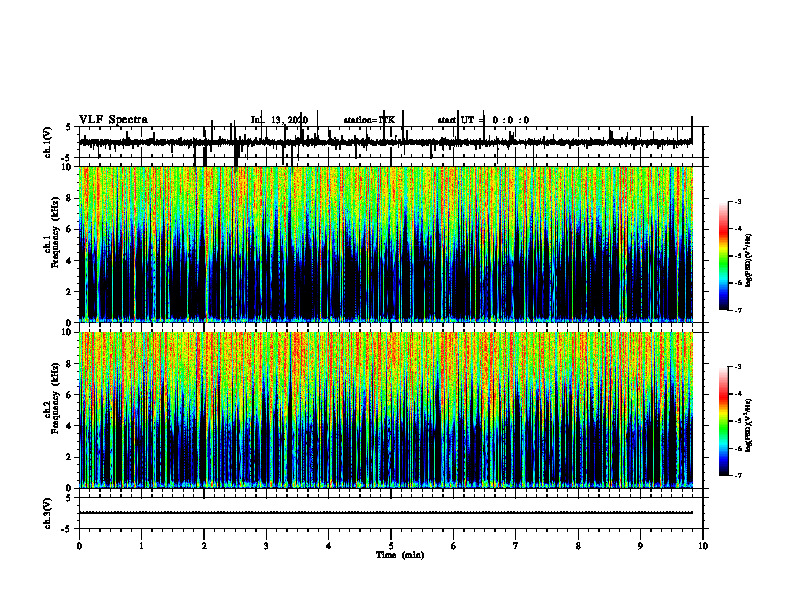Click the ch.1 color bar log(PSD) units label
The width and height of the screenshot is (792, 612).
tap(749, 260)
